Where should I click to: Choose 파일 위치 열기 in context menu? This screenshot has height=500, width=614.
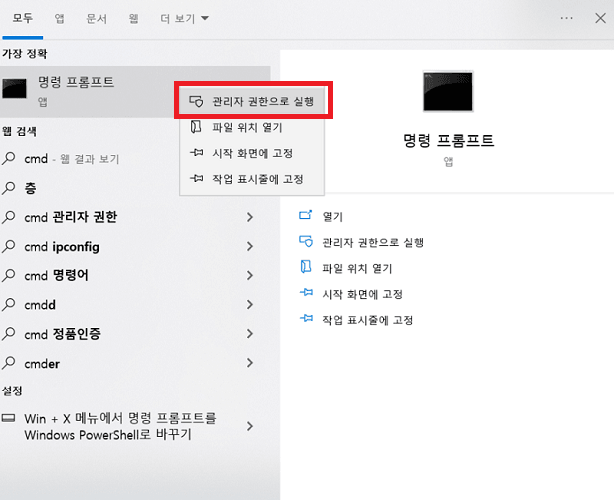coord(253,127)
